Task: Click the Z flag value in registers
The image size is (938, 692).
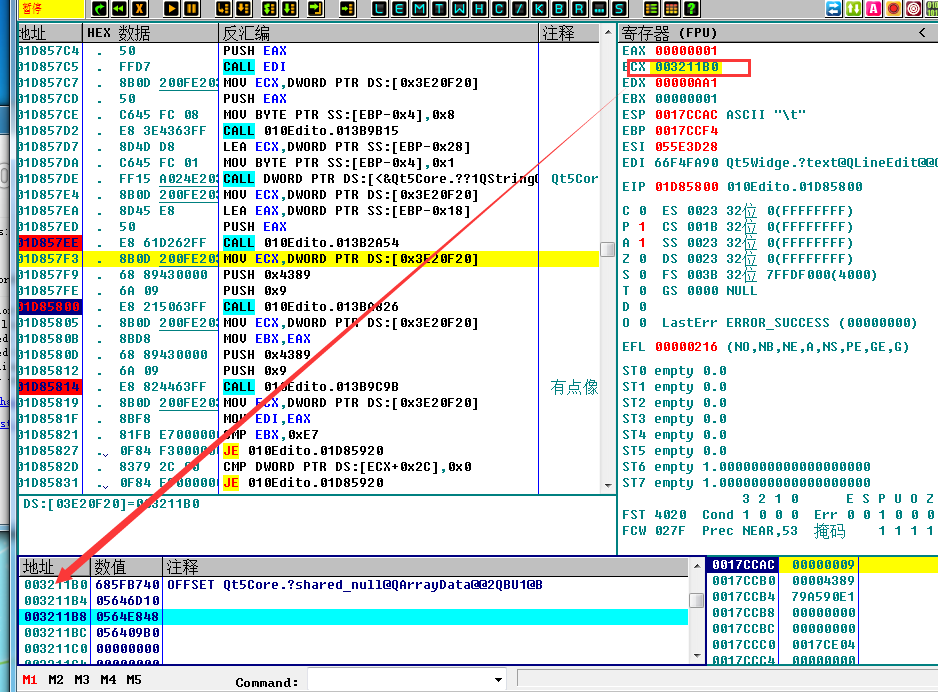Action: [642, 259]
